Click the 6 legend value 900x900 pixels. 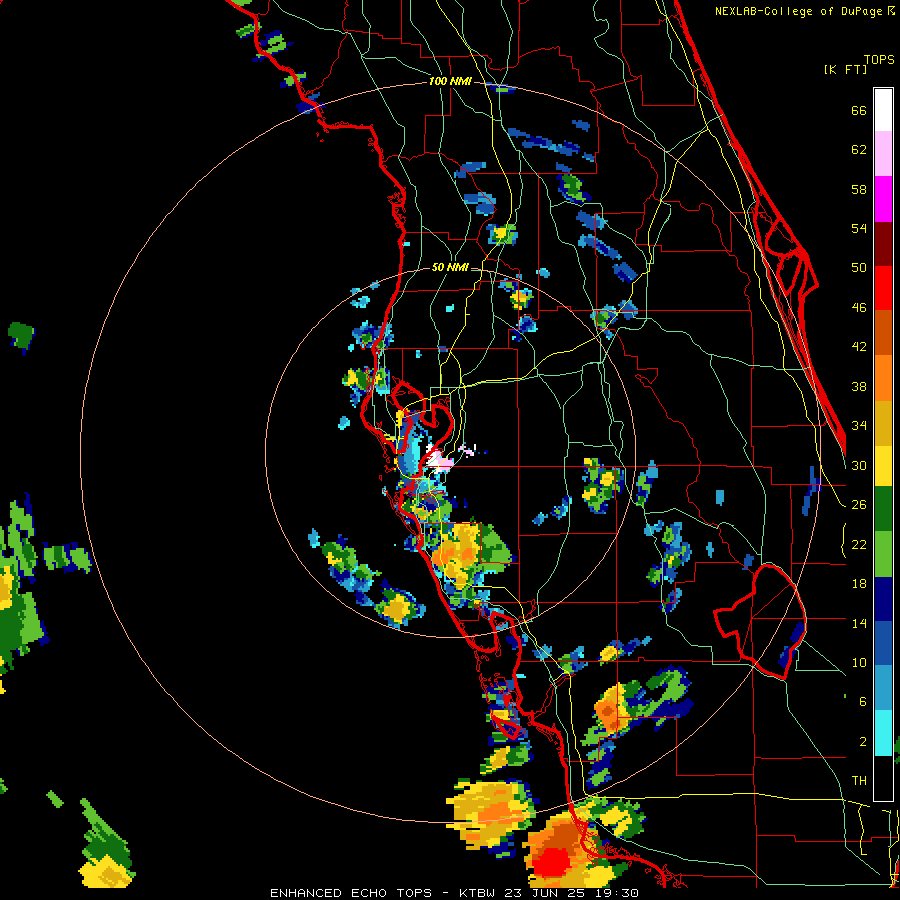coord(863,702)
